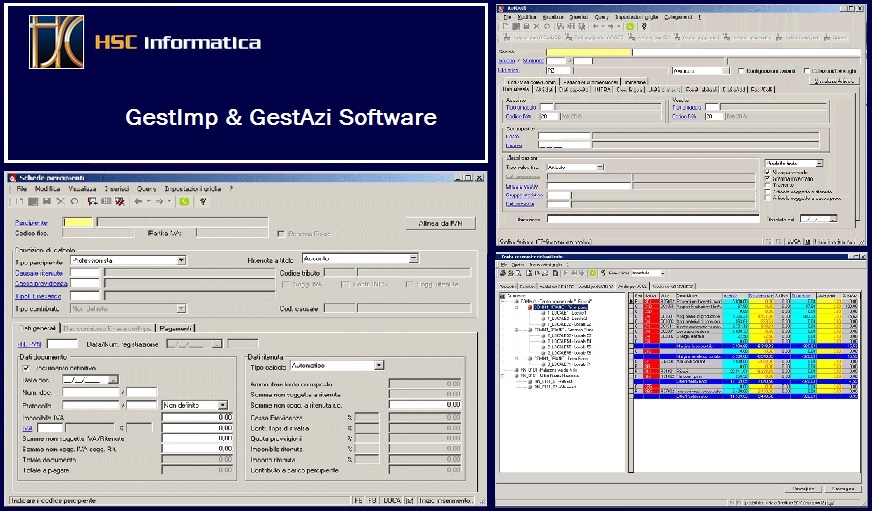Open the Modifica menu in Schede percipienti
The image size is (872, 511).
point(47,189)
